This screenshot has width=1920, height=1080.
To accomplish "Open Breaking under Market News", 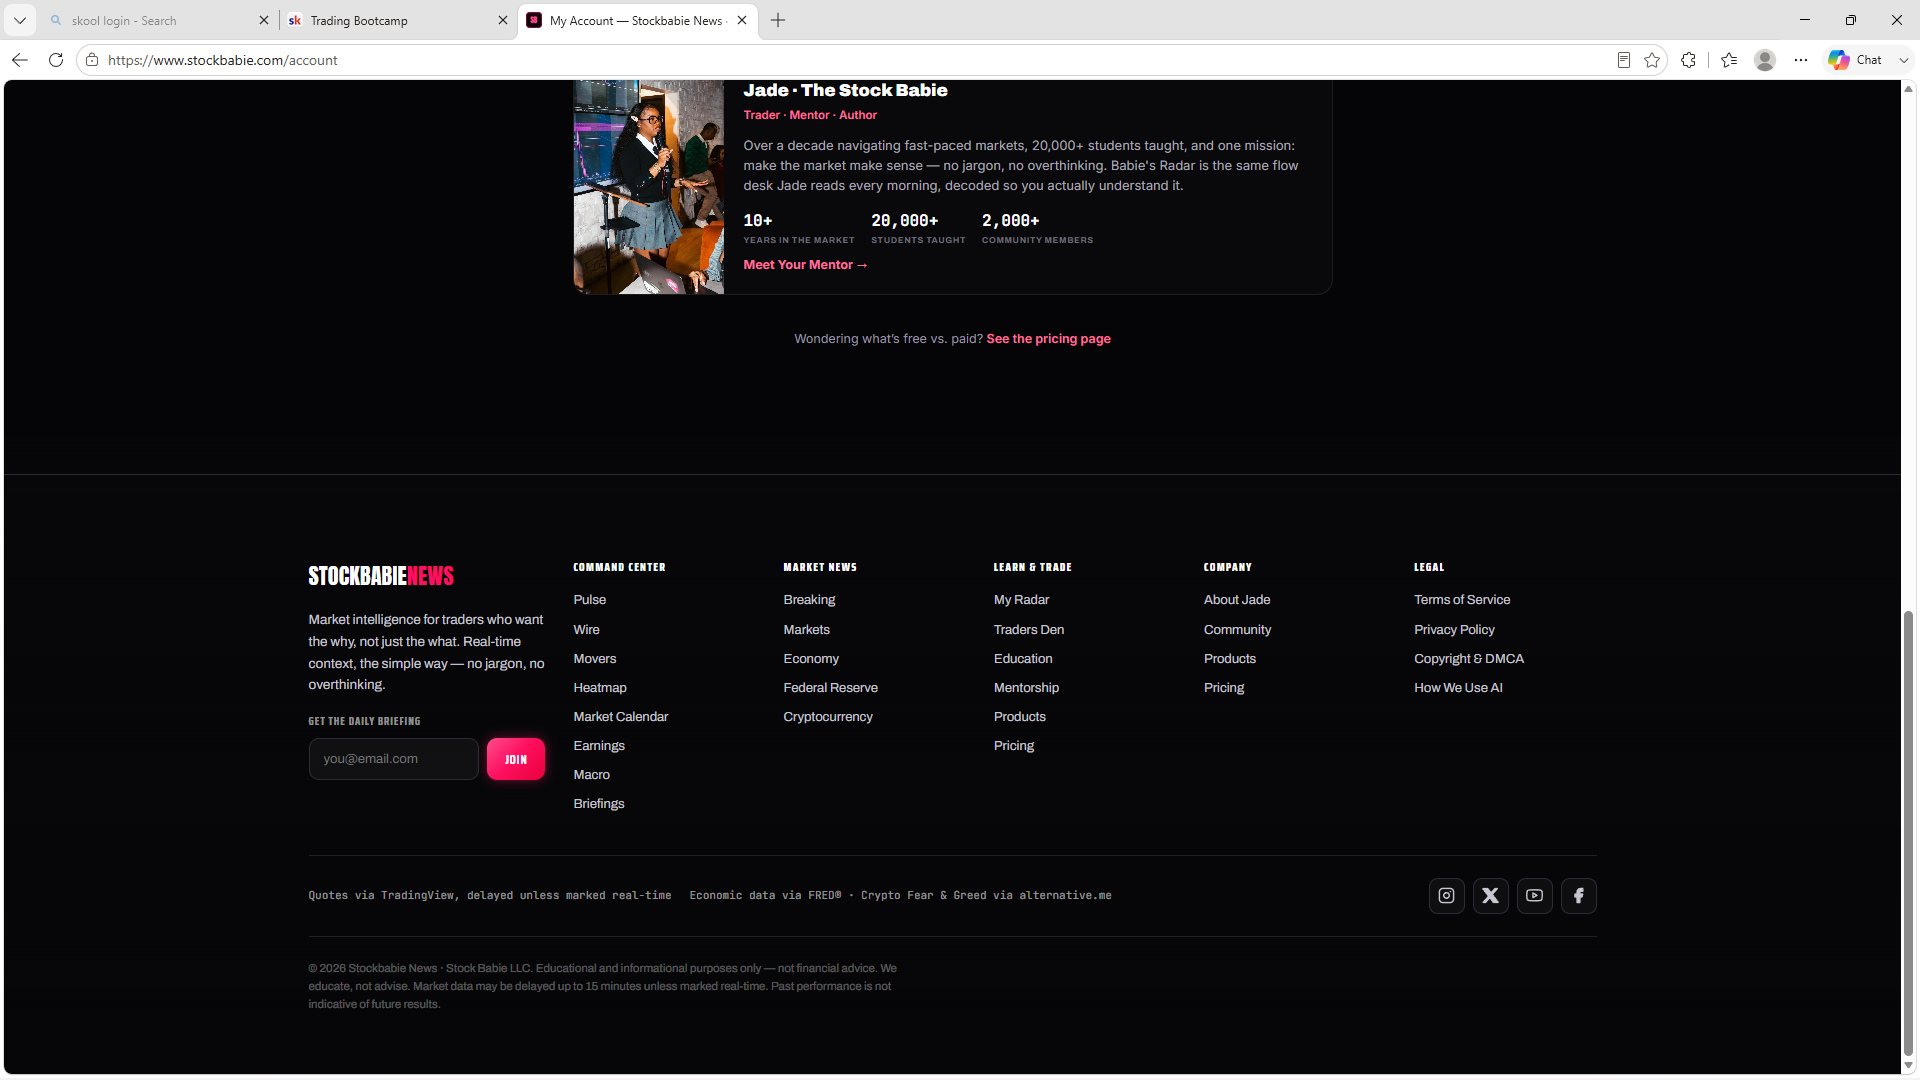I will point(809,600).
